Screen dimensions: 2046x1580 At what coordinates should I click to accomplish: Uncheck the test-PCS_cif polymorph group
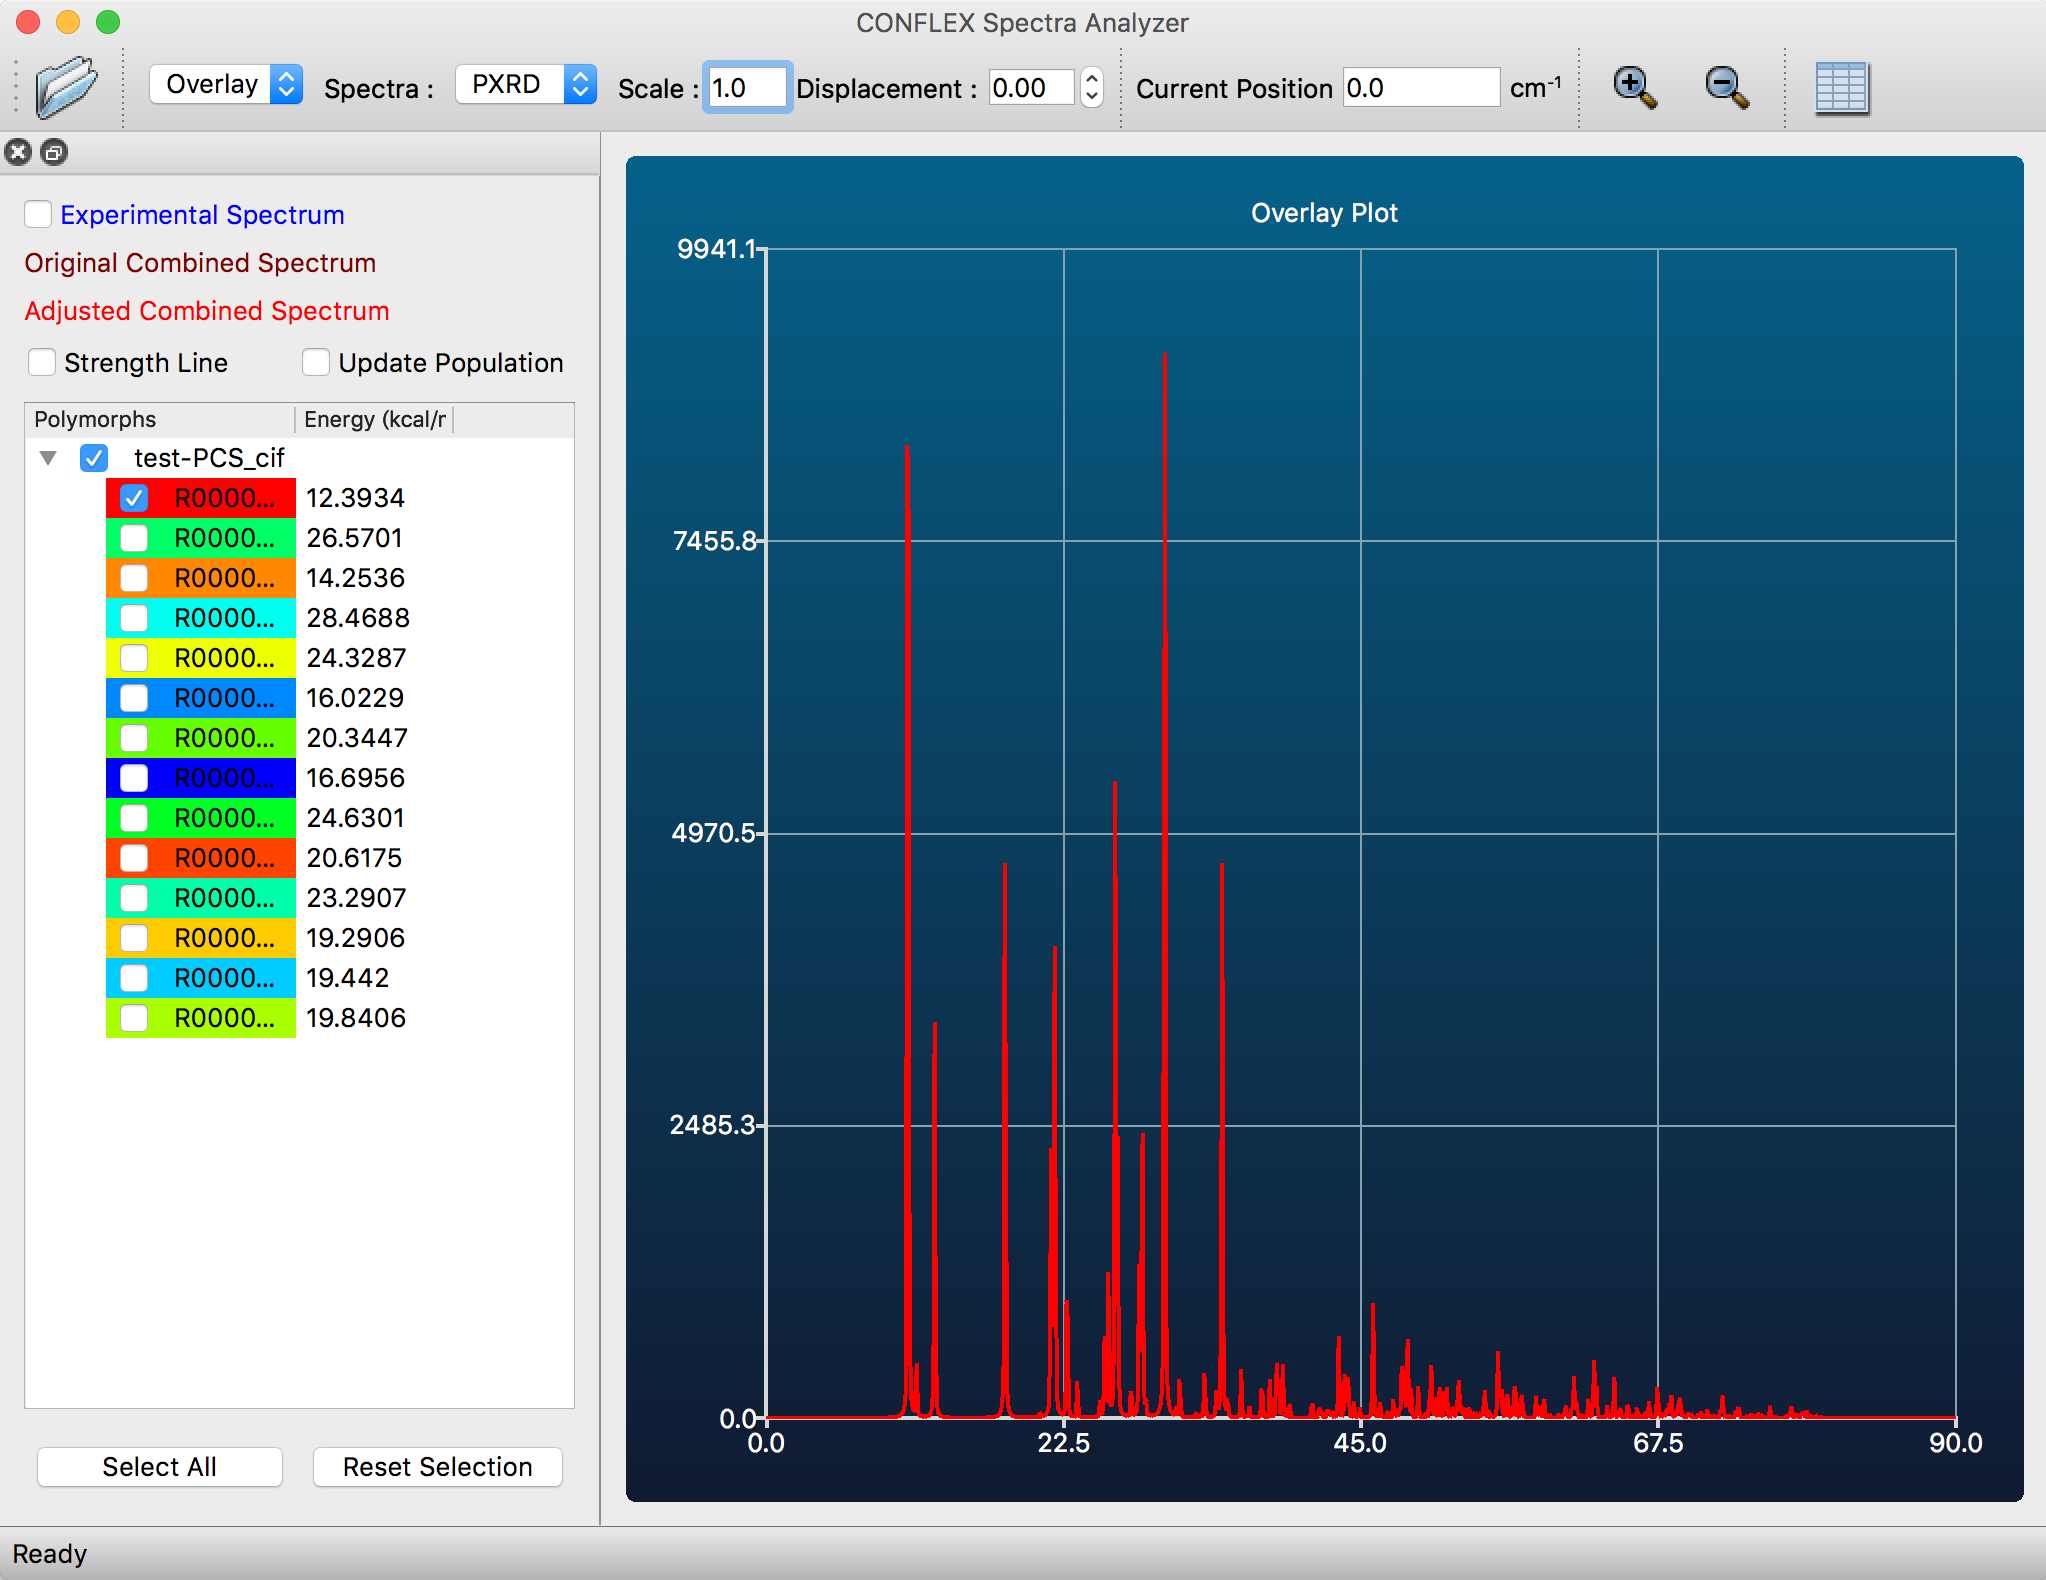(94, 458)
